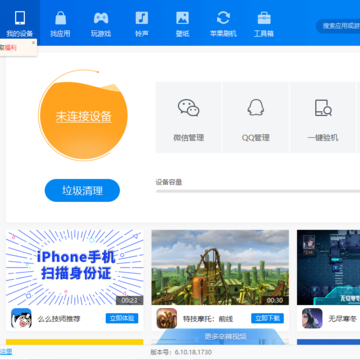Screen dimensions: 360x360
Task: Open the 工具箱 tab
Action: pyautogui.click(x=264, y=23)
